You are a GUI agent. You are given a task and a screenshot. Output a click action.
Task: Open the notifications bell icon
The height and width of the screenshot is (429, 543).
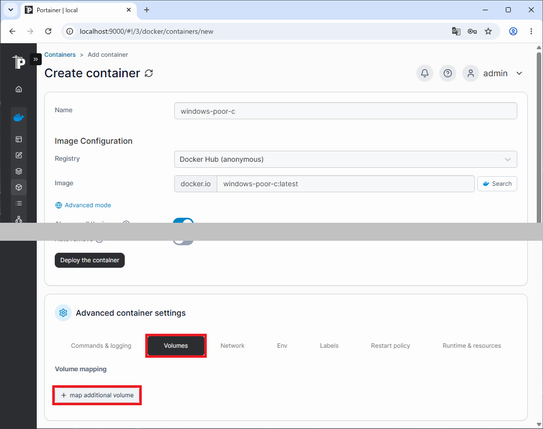pos(425,73)
